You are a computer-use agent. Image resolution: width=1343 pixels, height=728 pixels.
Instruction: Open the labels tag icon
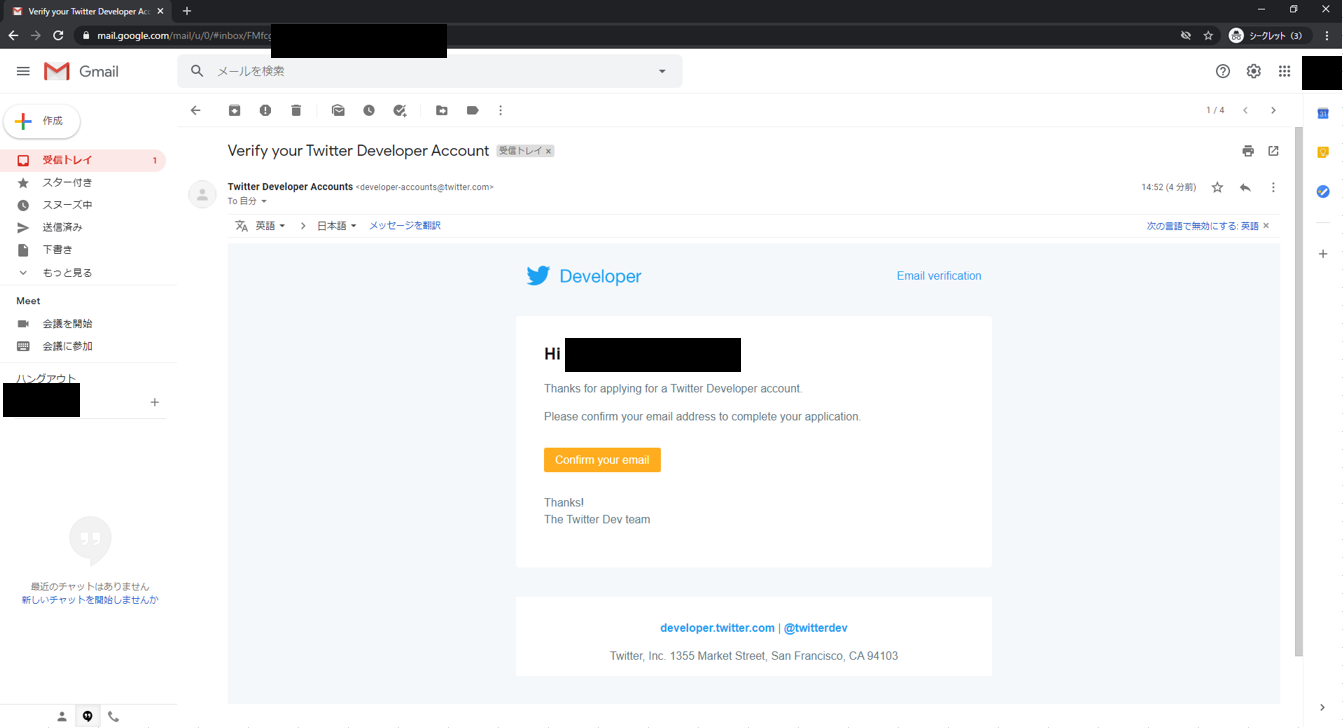click(x=473, y=110)
